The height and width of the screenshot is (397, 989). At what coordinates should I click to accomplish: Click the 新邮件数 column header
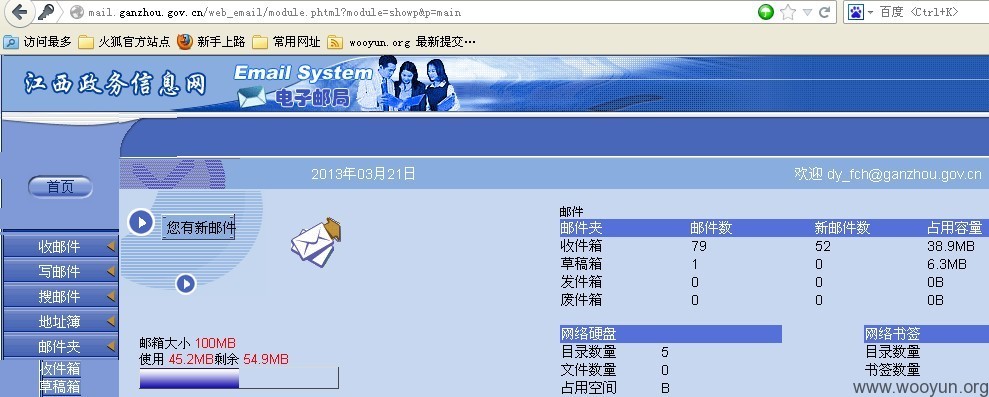click(843, 228)
